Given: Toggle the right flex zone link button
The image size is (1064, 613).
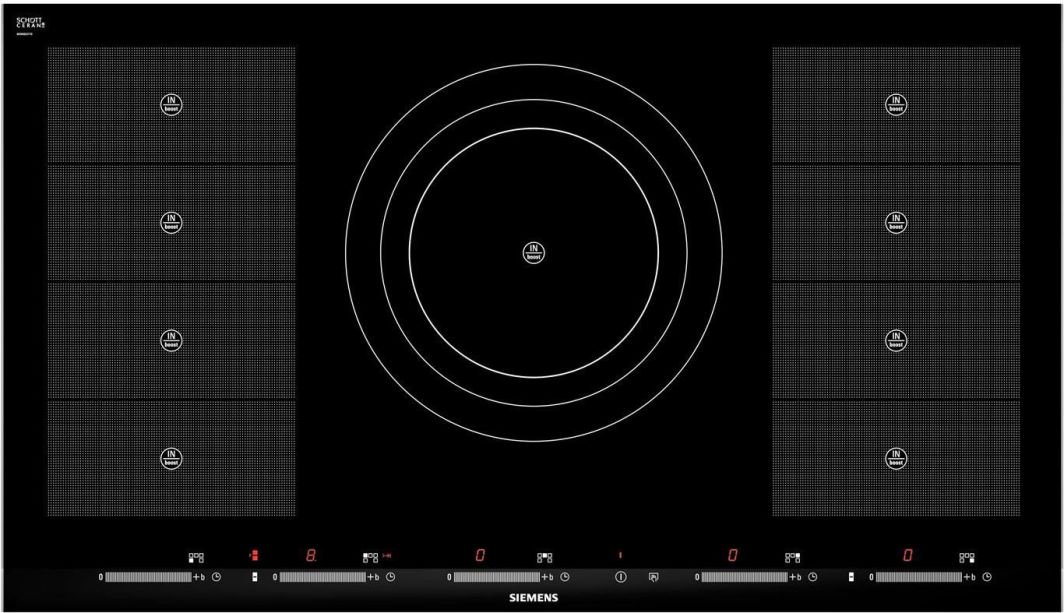Looking at the screenshot, I should (x=851, y=577).
